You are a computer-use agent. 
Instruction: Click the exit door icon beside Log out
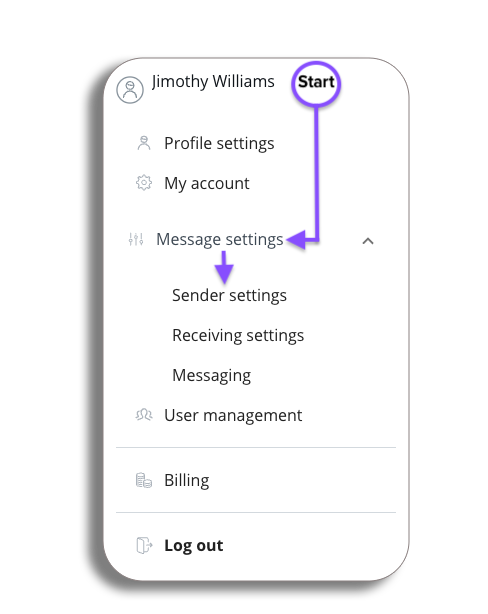pos(144,545)
